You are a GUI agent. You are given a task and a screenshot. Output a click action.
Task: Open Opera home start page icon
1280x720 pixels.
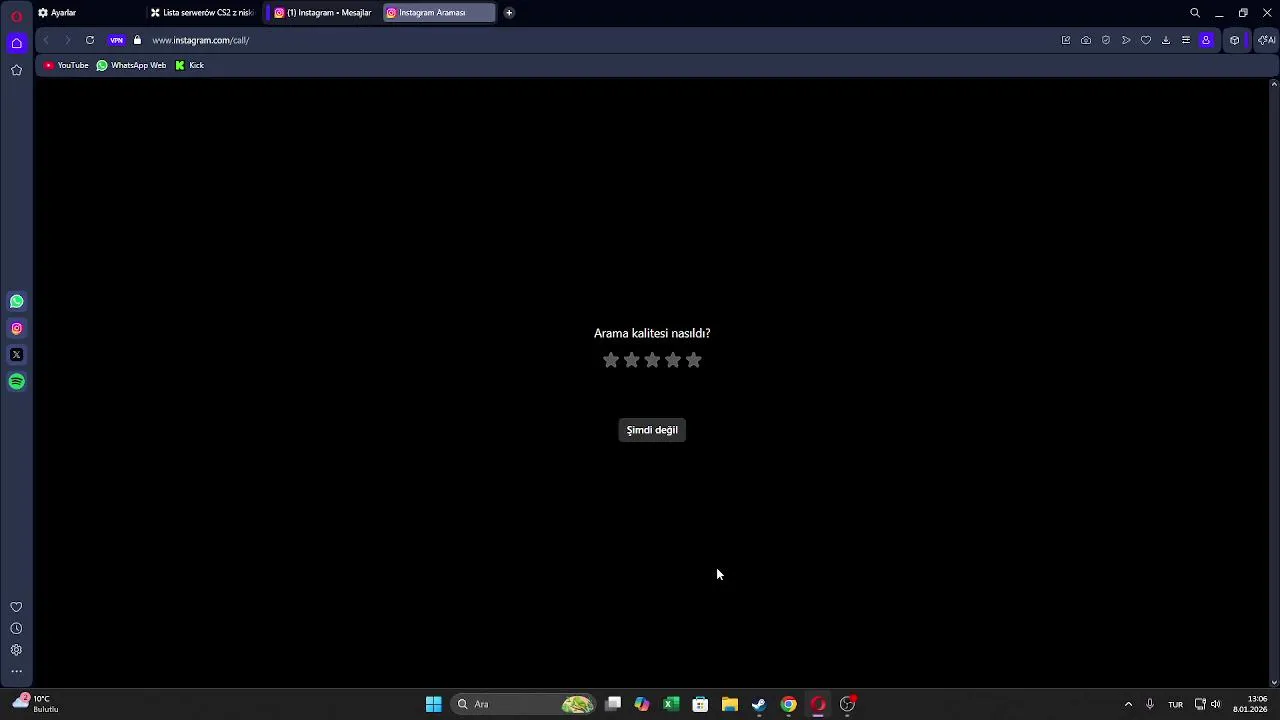pyautogui.click(x=16, y=43)
